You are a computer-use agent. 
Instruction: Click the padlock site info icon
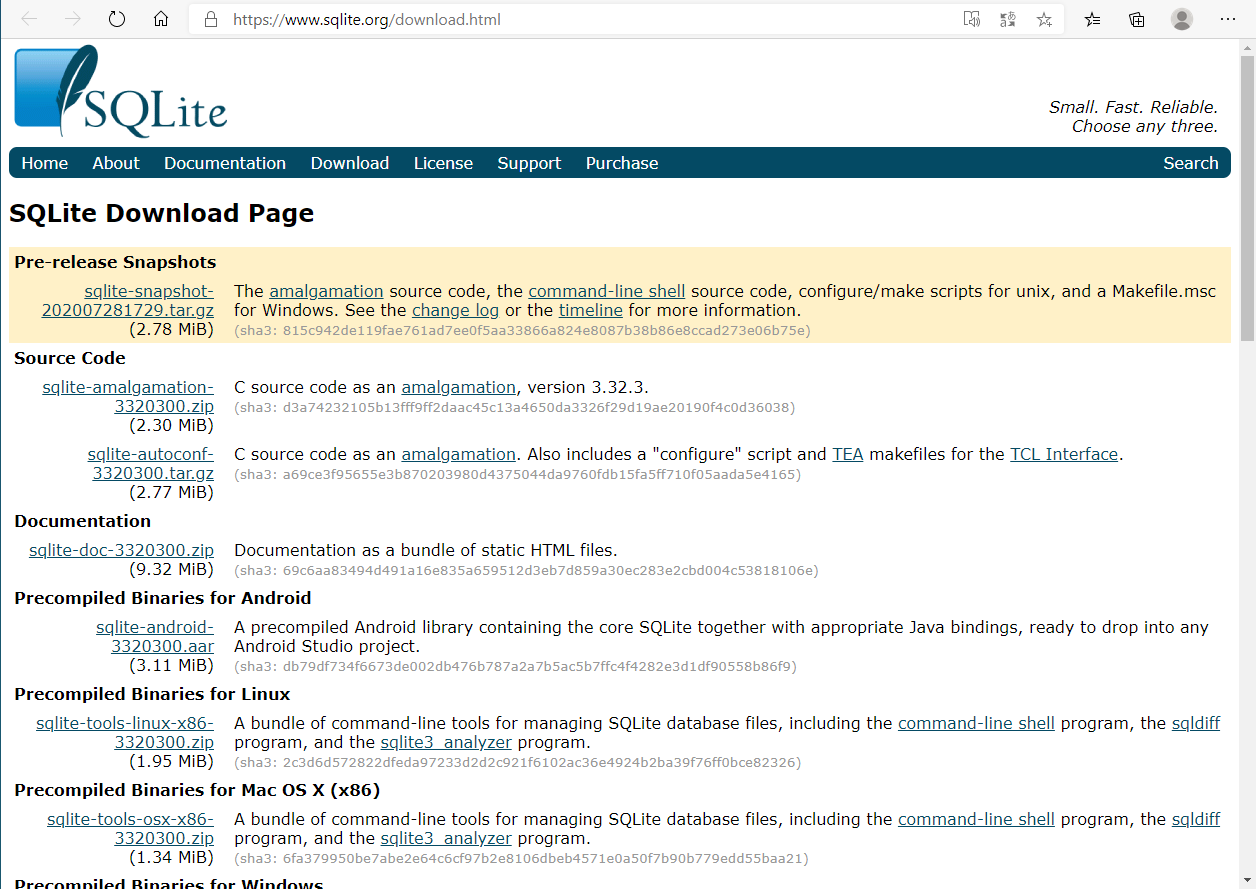point(210,19)
